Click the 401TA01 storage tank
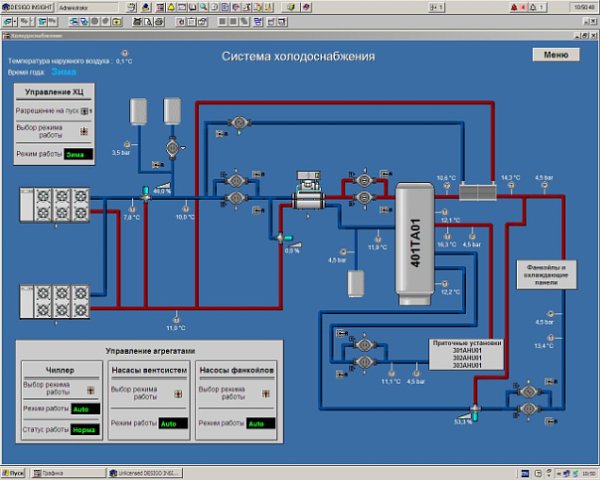The image size is (600, 480). click(416, 243)
